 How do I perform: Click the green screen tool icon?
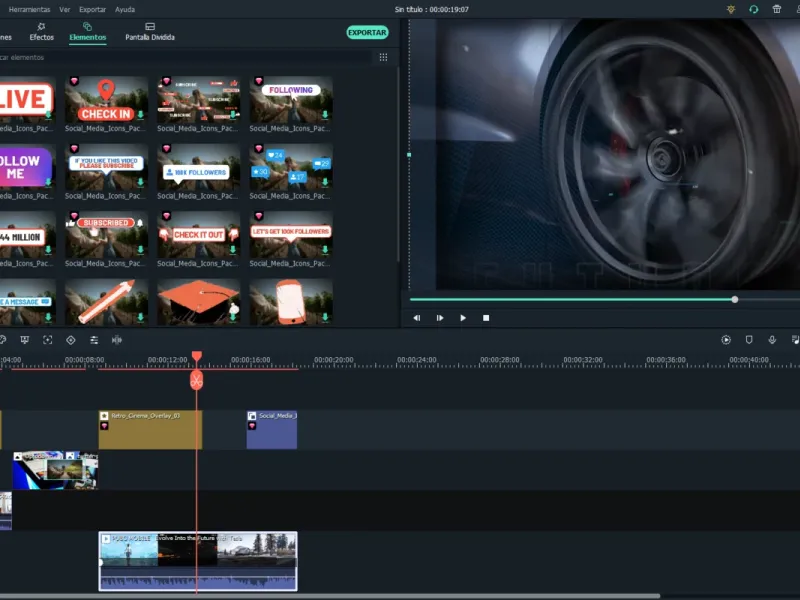pyautogui.click(x=24, y=340)
